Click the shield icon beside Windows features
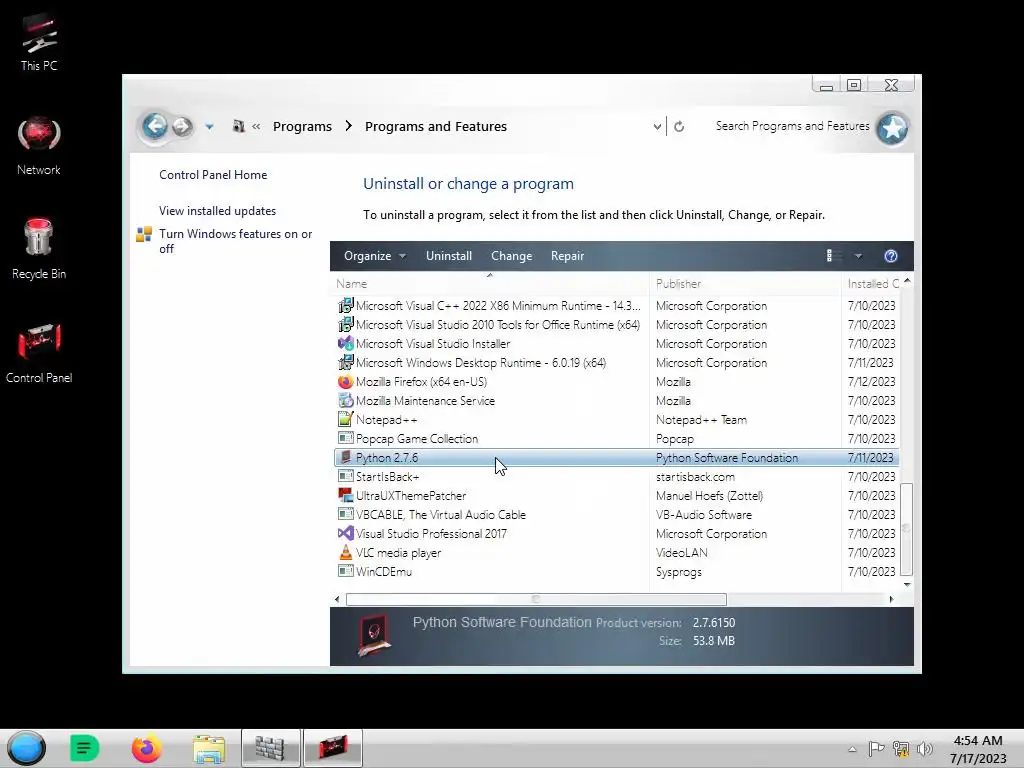This screenshot has height=768, width=1024. click(x=144, y=234)
